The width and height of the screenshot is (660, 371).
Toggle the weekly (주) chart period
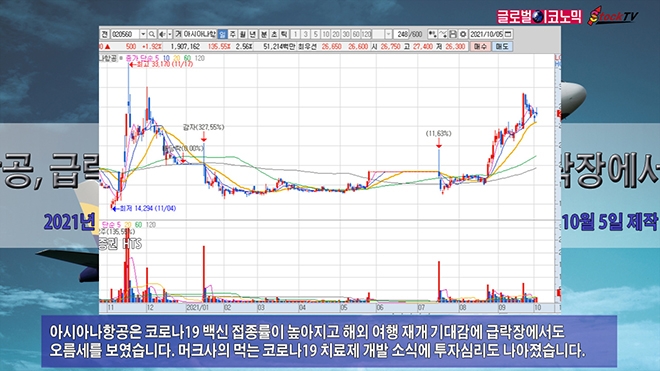coord(232,34)
